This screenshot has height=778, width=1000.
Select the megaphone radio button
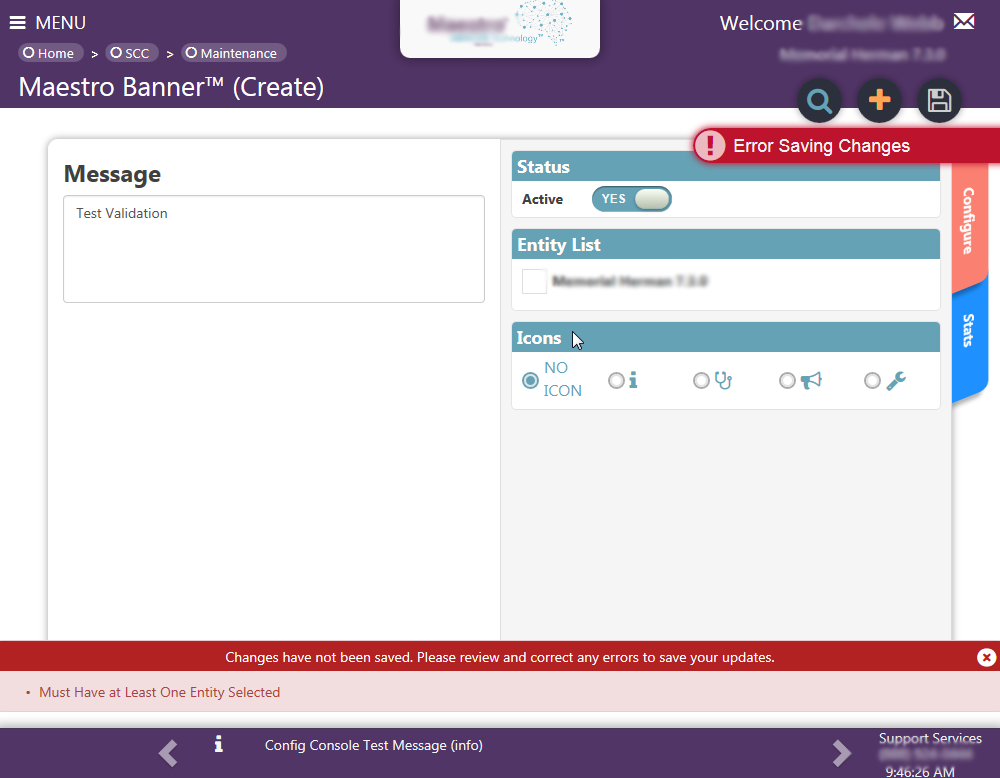[x=787, y=381]
